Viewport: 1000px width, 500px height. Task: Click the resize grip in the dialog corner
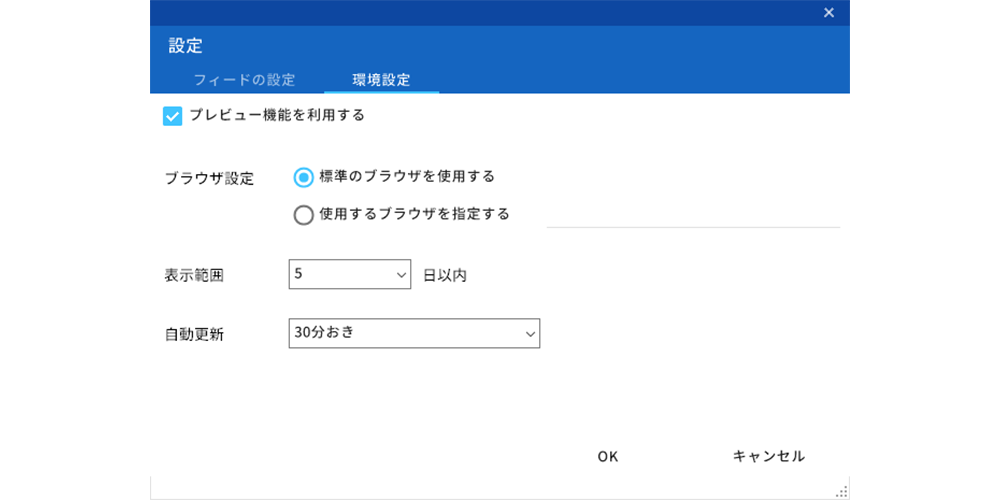pos(842,491)
